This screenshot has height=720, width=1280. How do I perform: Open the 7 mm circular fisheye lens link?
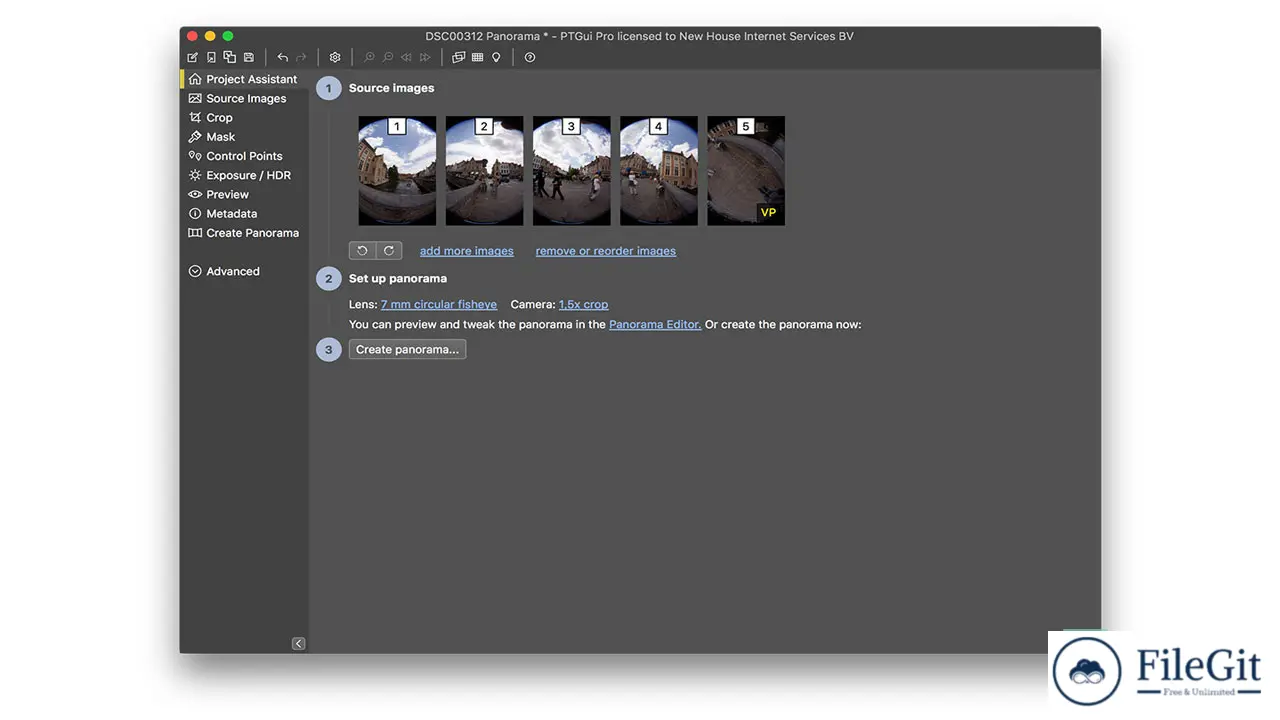point(439,304)
